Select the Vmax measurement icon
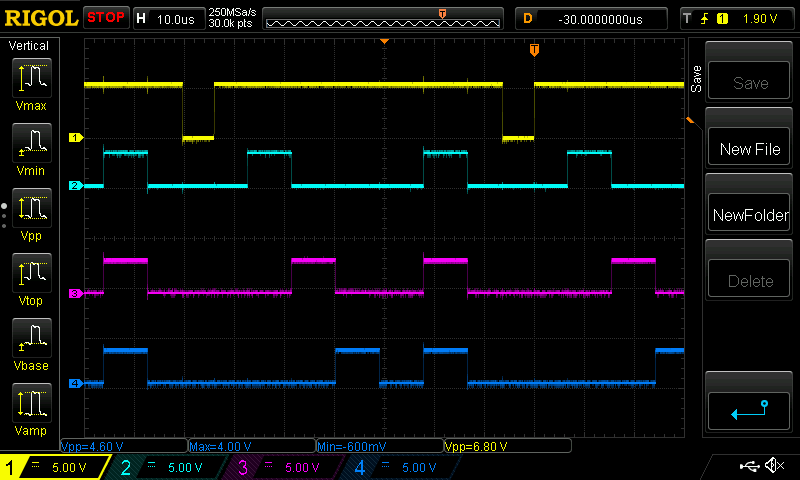 pyautogui.click(x=32, y=78)
